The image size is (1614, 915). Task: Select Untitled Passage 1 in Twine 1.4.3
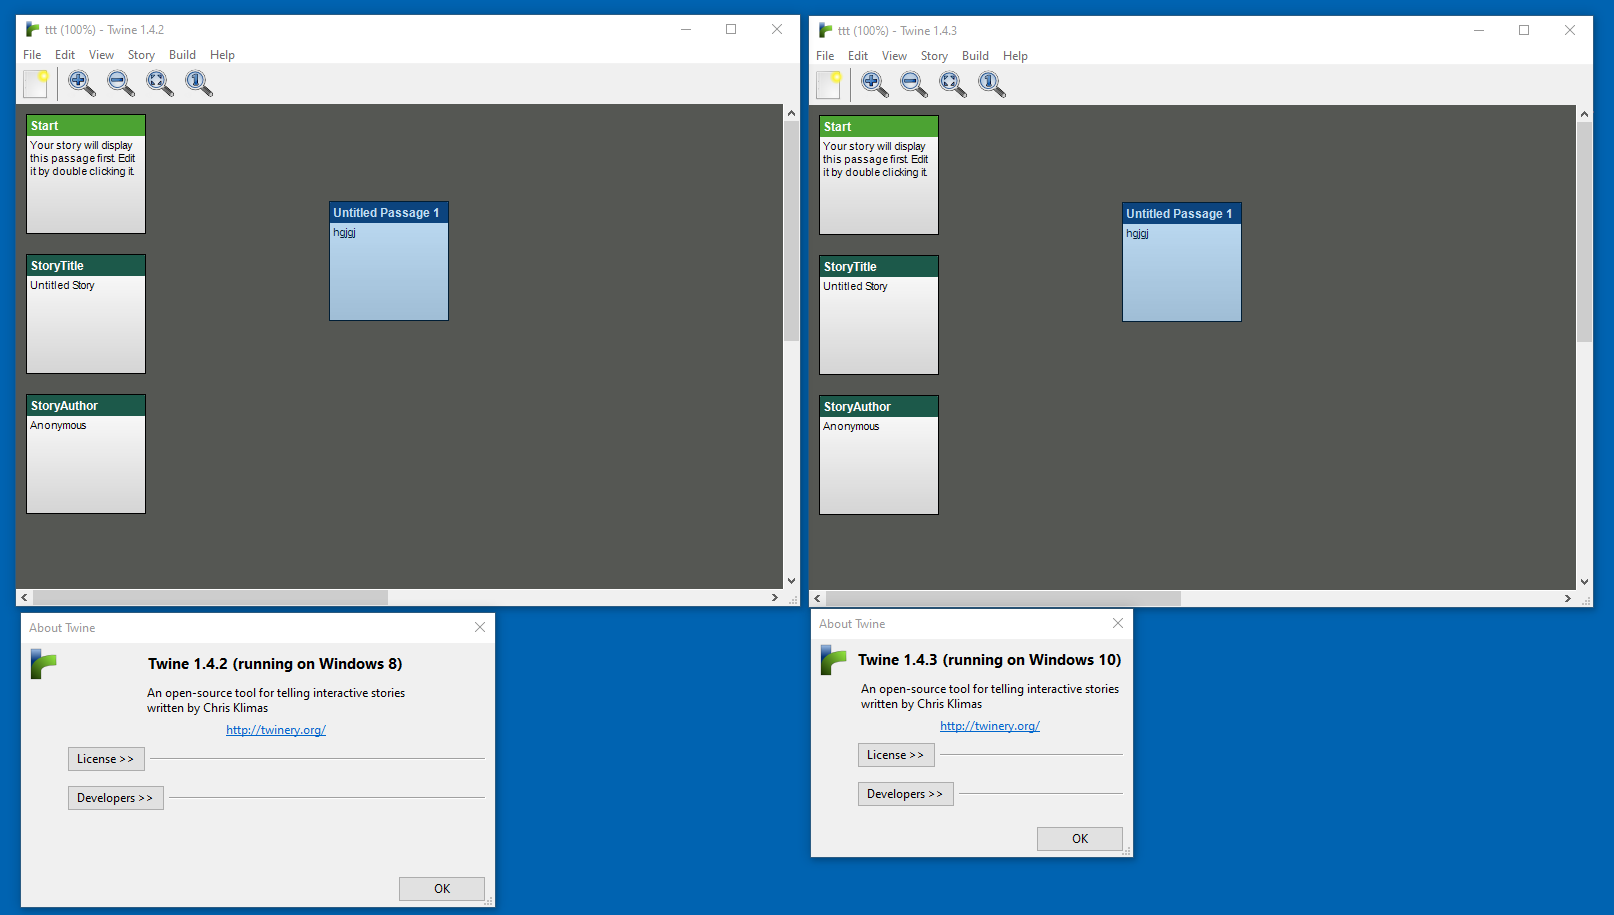click(x=1181, y=262)
